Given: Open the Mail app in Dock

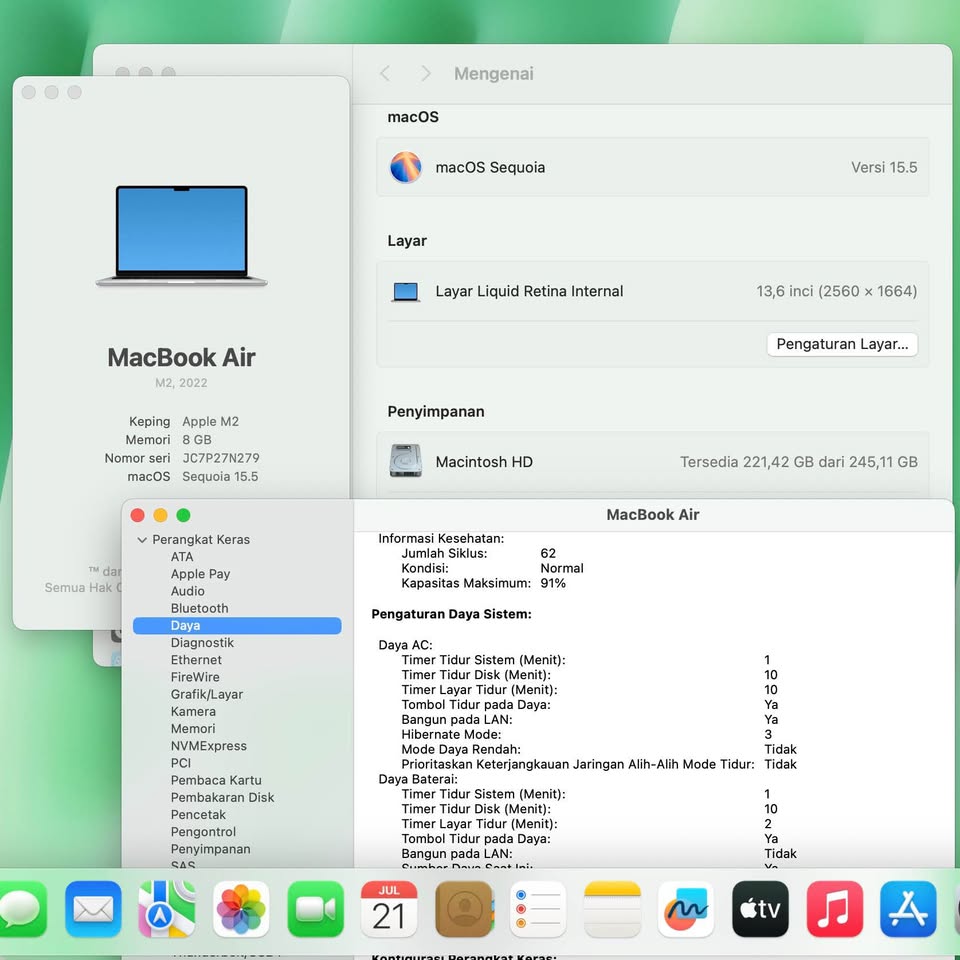Looking at the screenshot, I should tap(93, 909).
